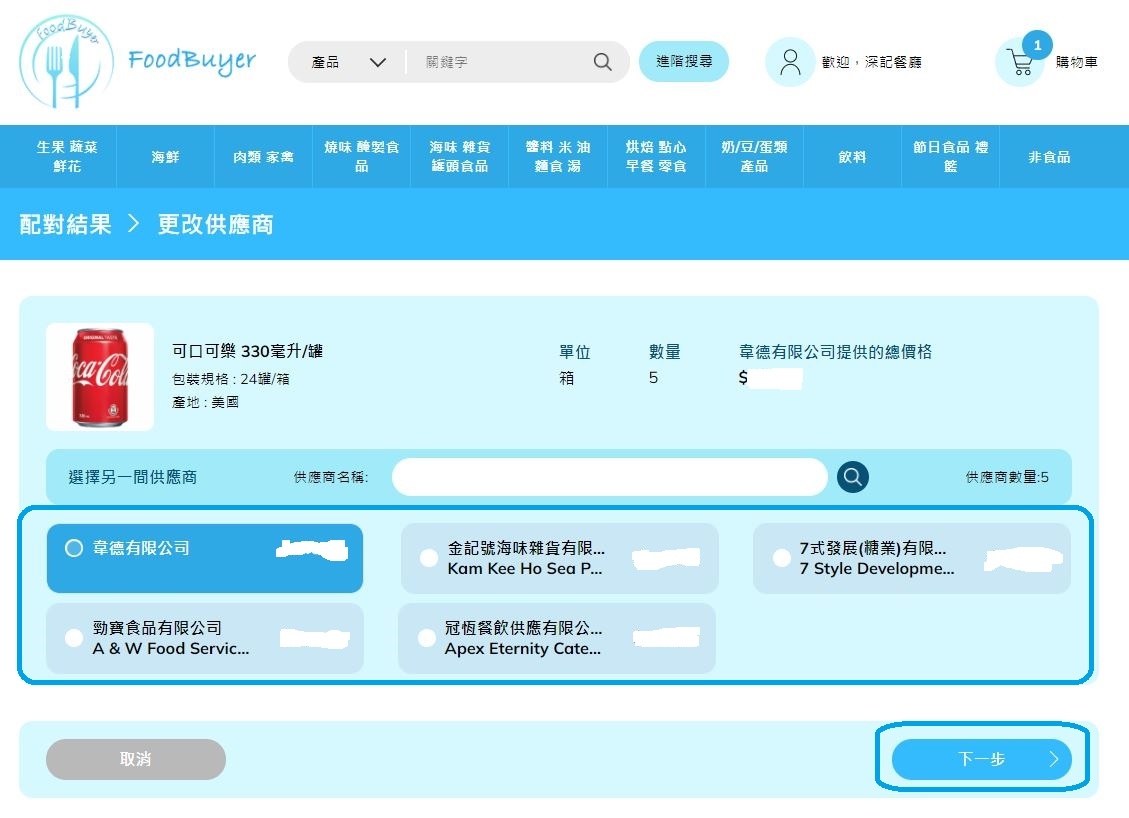Open the 產品 category dropdown

coord(348,62)
